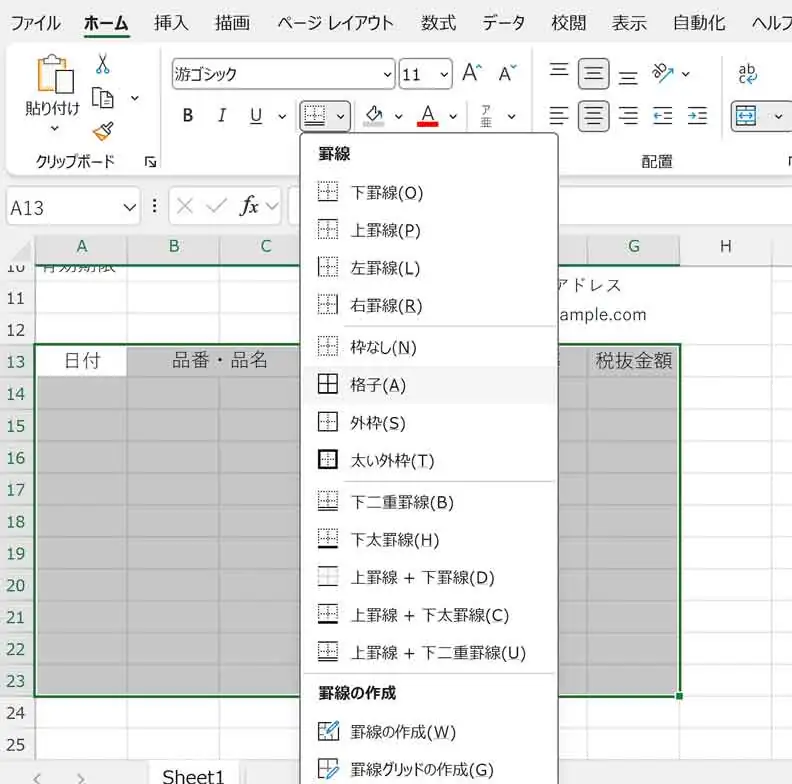Toggle italic formatting
The image size is (792, 784).
(222, 116)
